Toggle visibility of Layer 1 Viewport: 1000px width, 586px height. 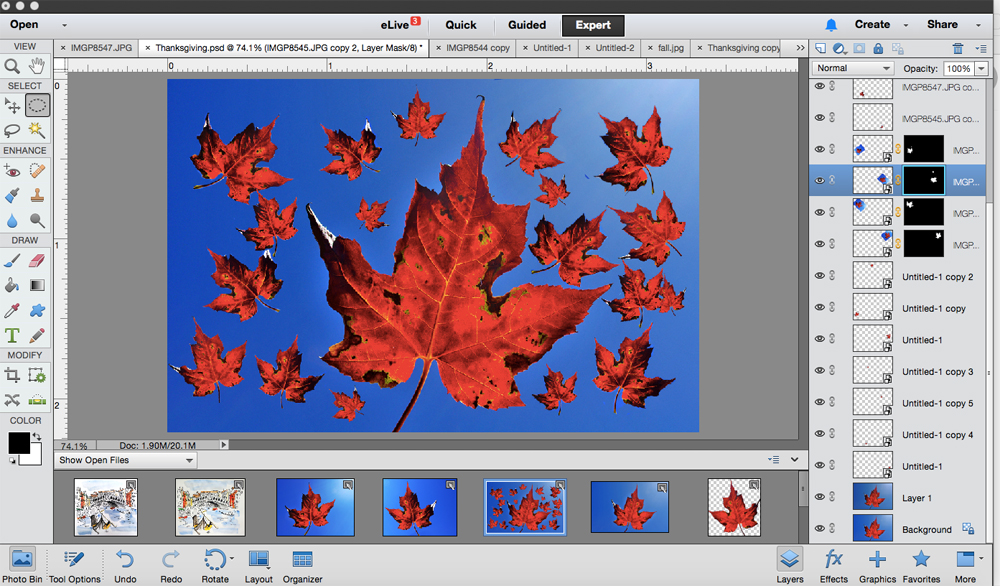click(820, 497)
